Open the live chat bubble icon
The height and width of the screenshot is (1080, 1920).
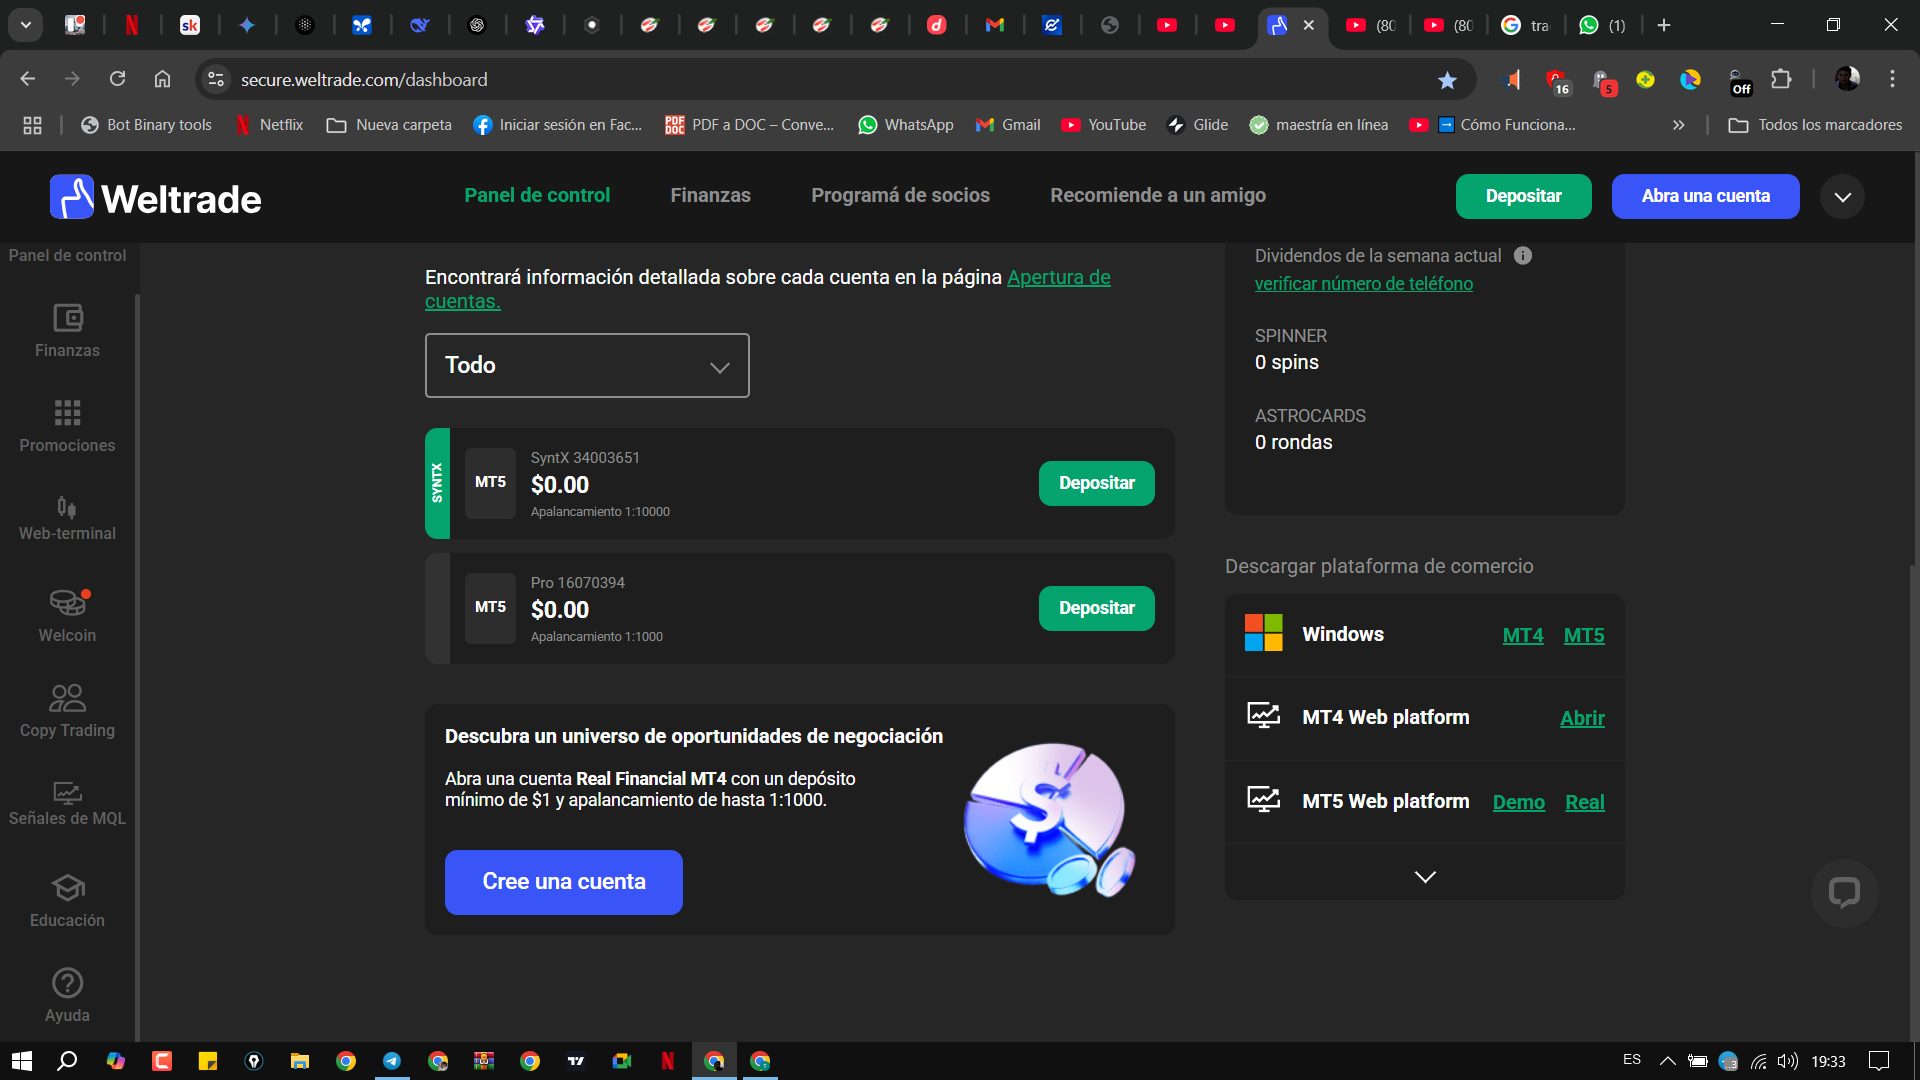[x=1844, y=892]
